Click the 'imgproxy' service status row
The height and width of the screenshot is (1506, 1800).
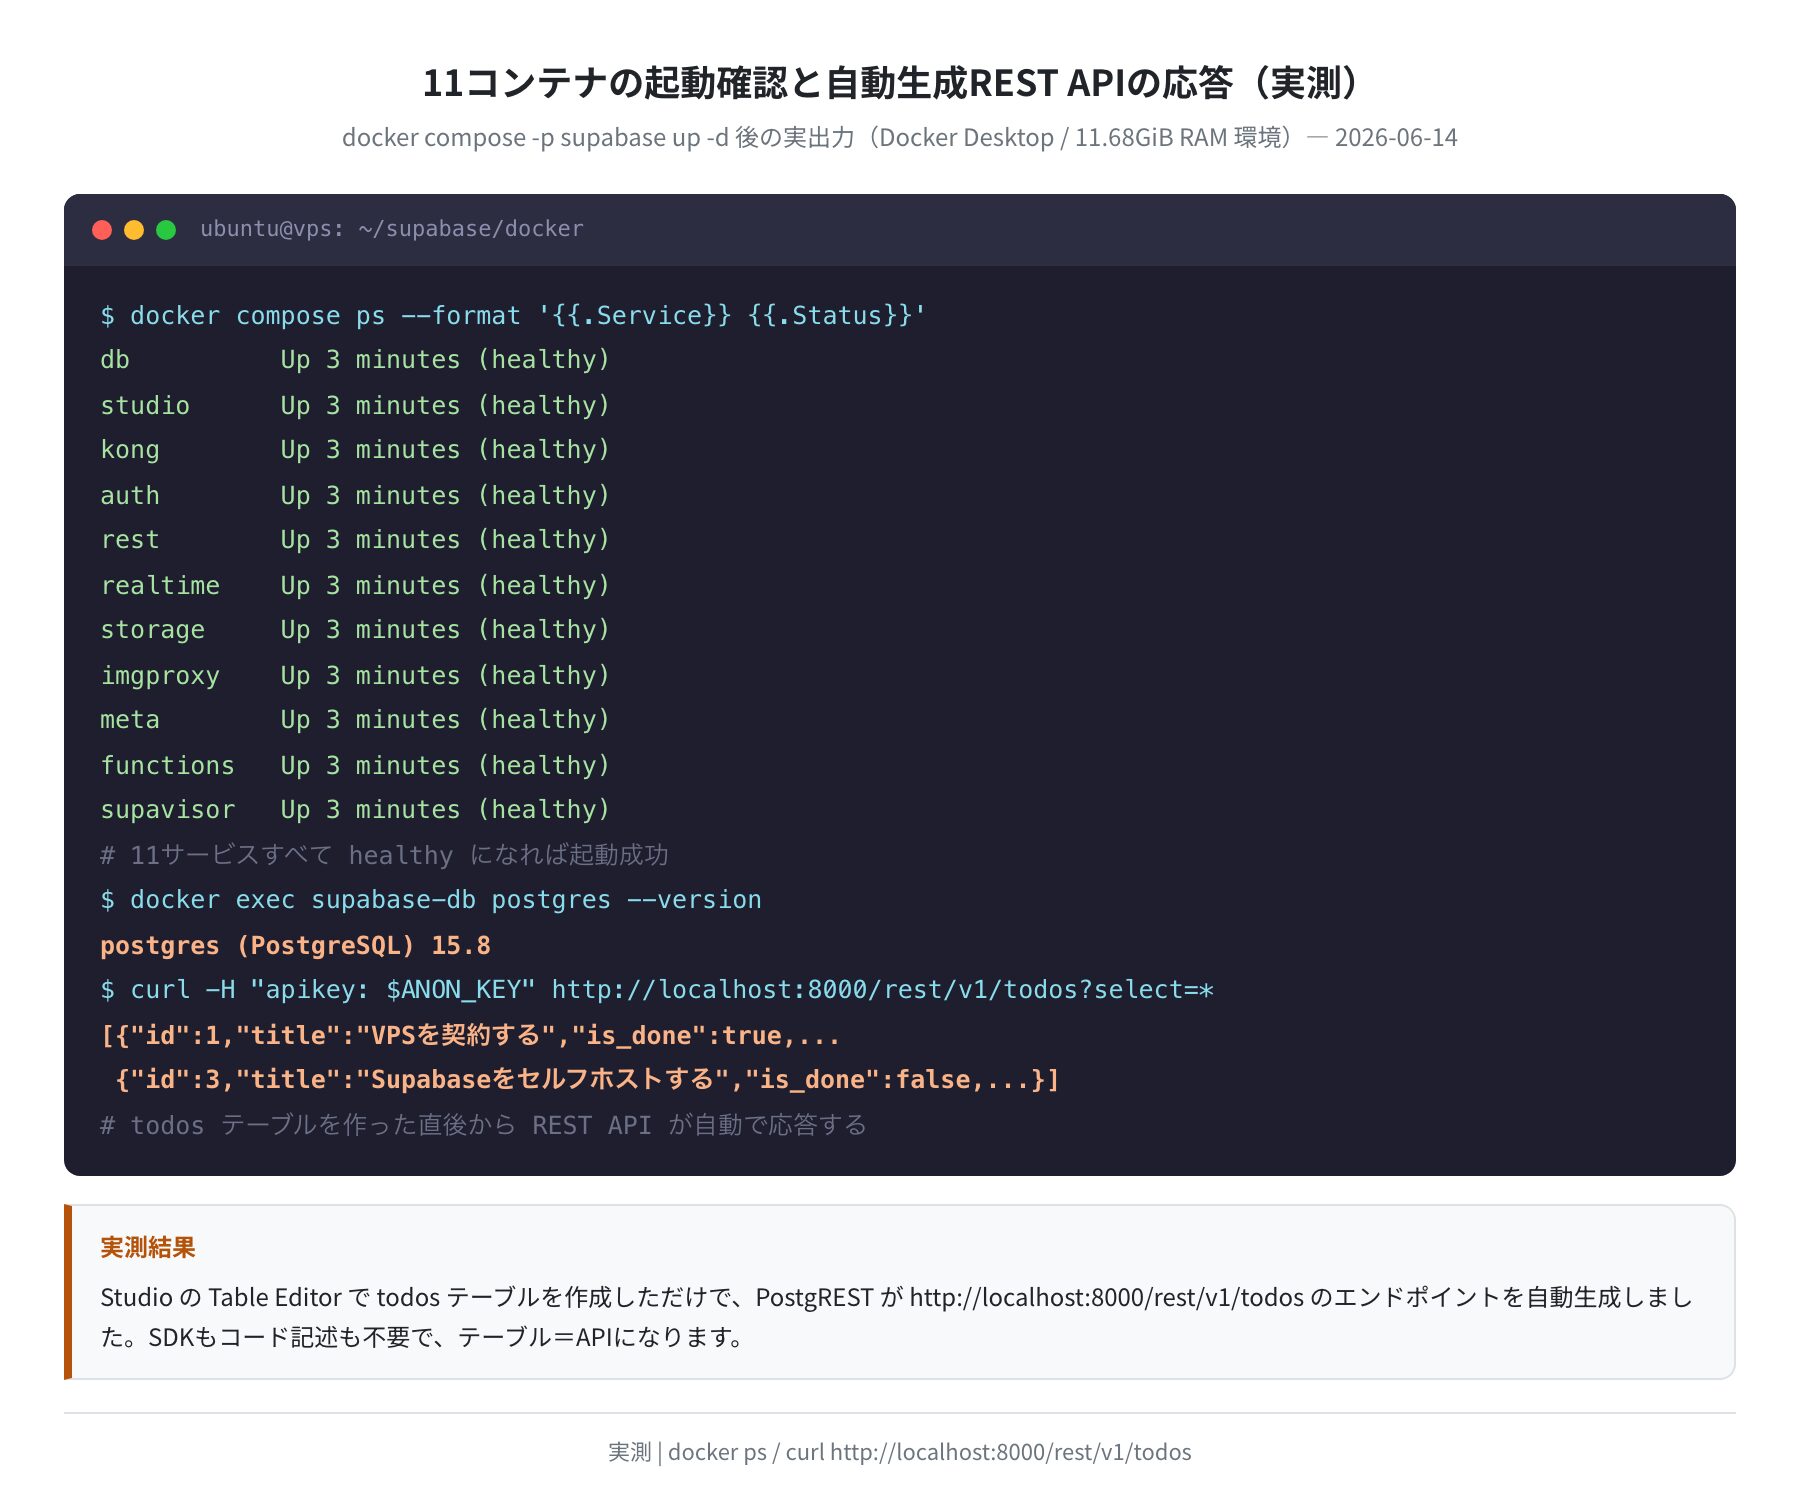pyautogui.click(x=355, y=675)
